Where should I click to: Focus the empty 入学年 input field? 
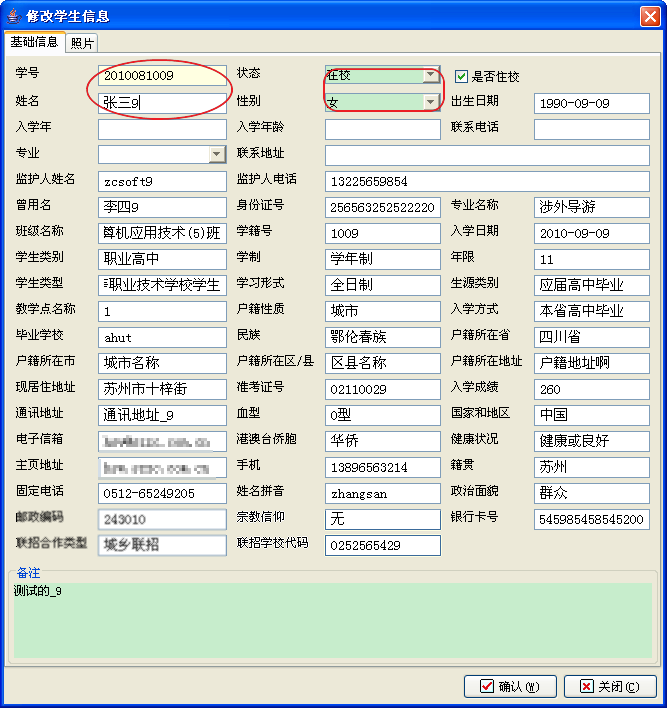click(x=162, y=129)
